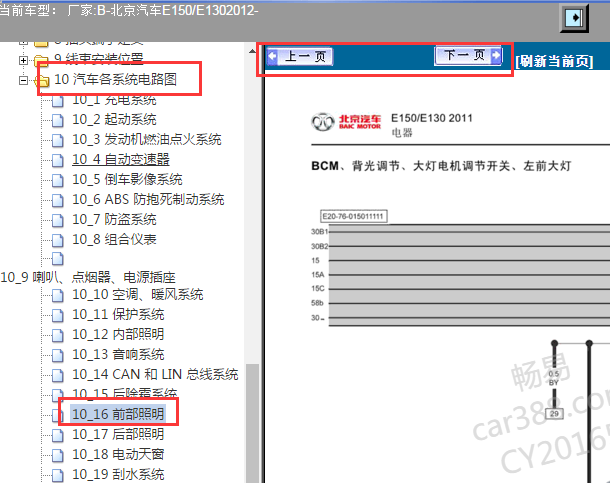Image resolution: width=610 pixels, height=483 pixels.
Task: Click the tree panel vertical scrollbar thumb
Action: [252, 423]
